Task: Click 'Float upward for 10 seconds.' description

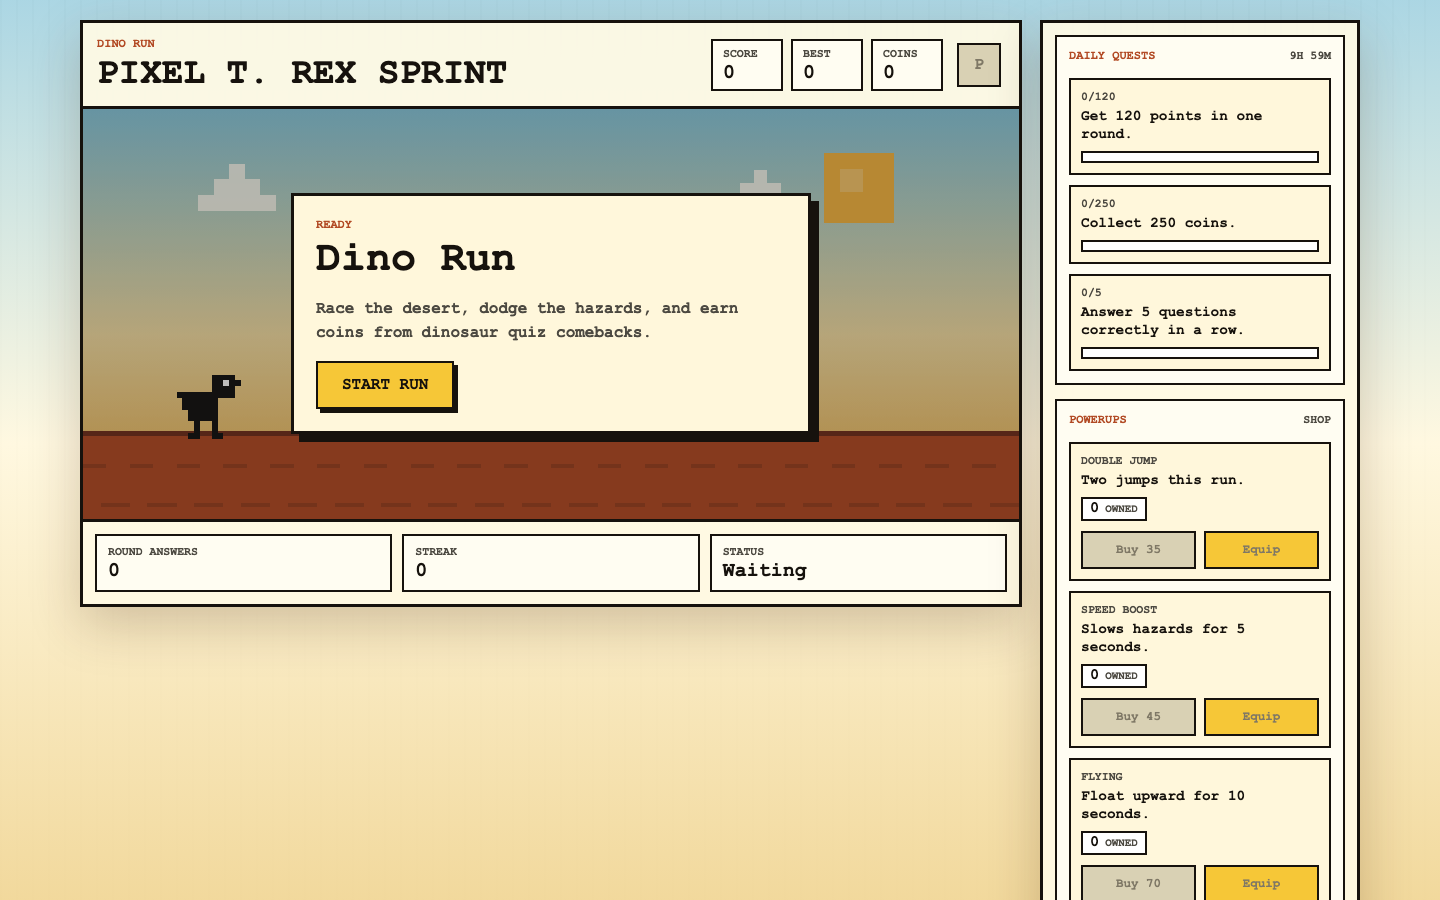Action: (x=1163, y=805)
